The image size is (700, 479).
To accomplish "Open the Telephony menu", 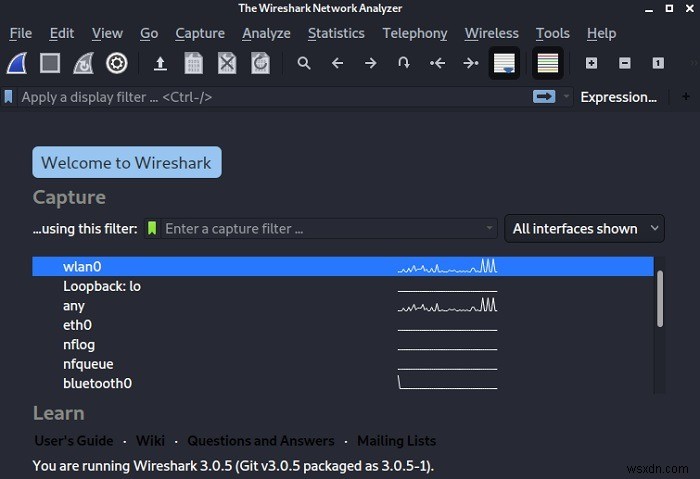I will [x=415, y=33].
